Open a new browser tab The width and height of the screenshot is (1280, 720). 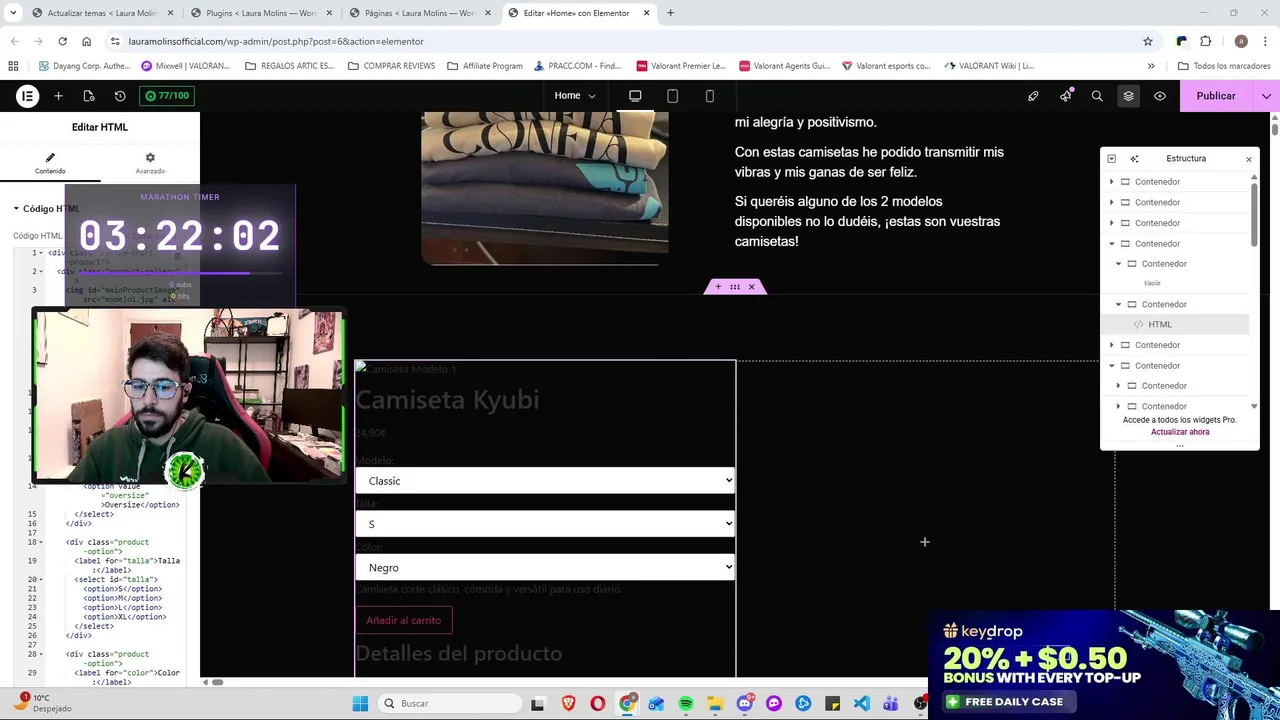point(670,13)
